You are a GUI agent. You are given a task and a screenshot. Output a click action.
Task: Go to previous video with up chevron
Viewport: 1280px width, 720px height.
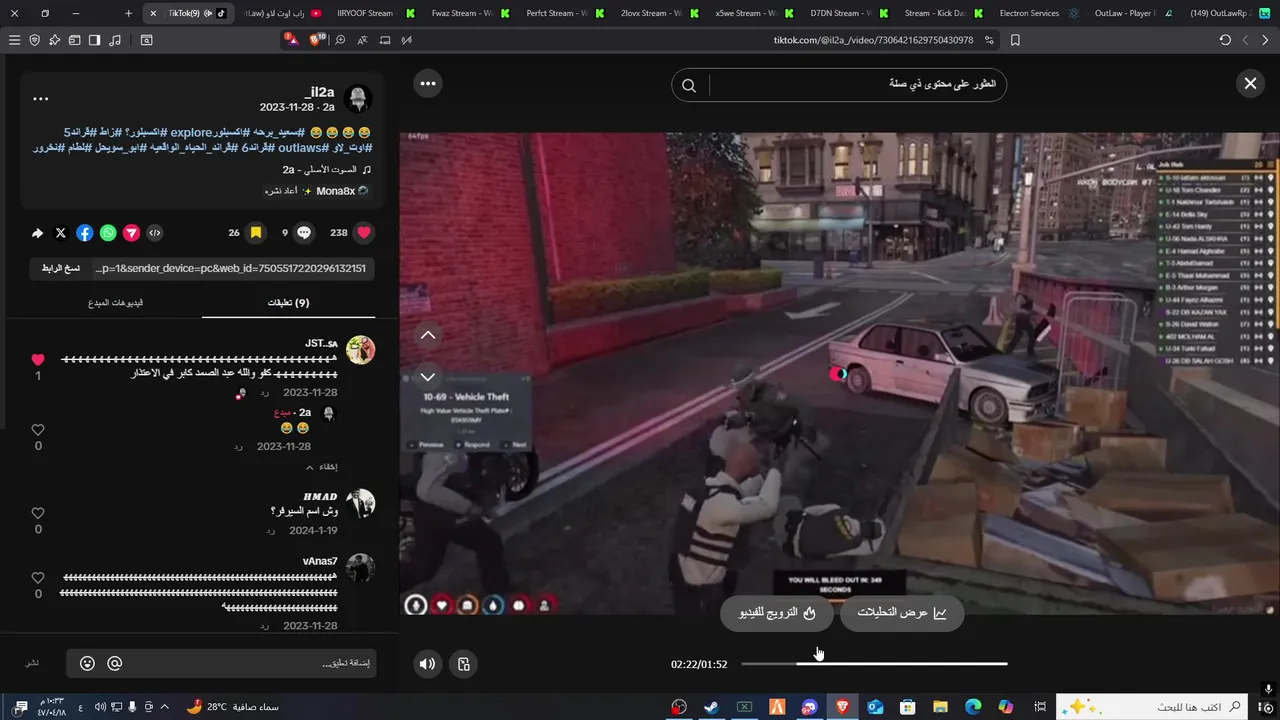(428, 335)
